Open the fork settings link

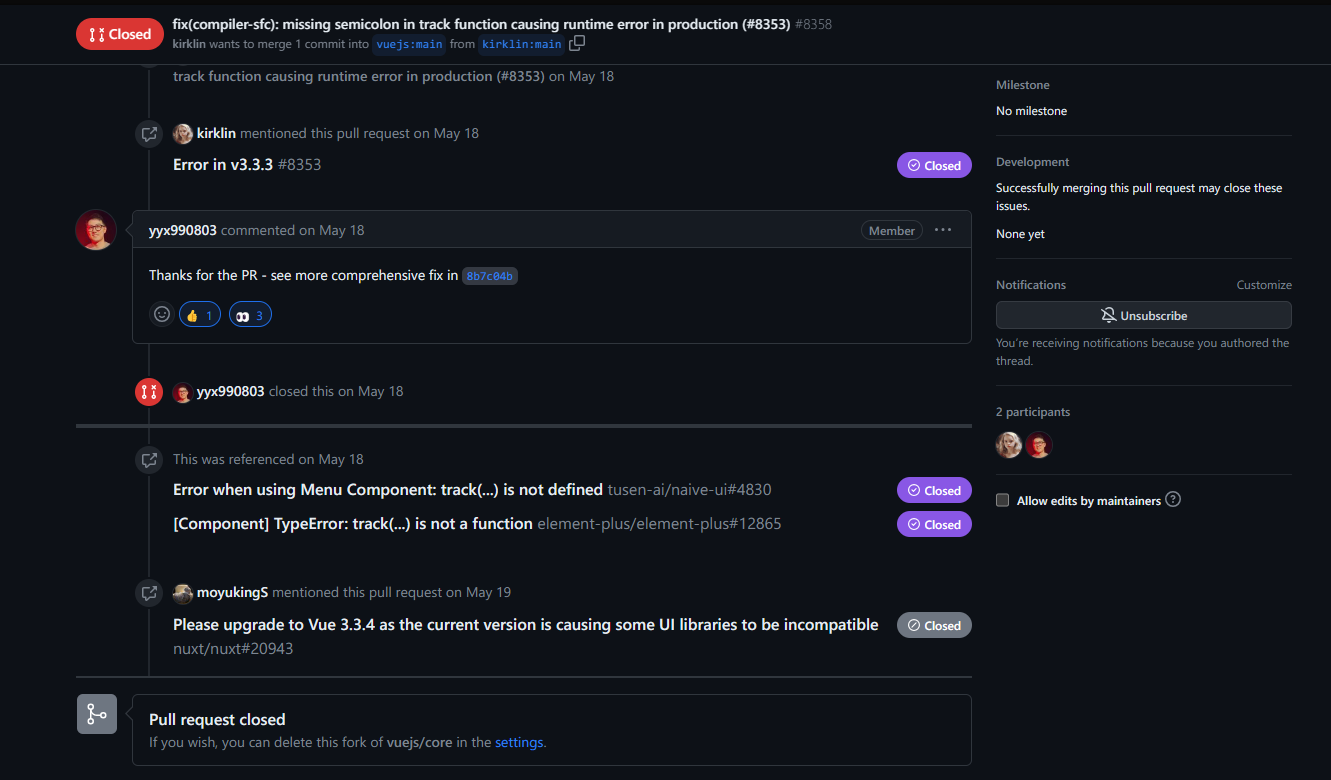click(x=519, y=742)
